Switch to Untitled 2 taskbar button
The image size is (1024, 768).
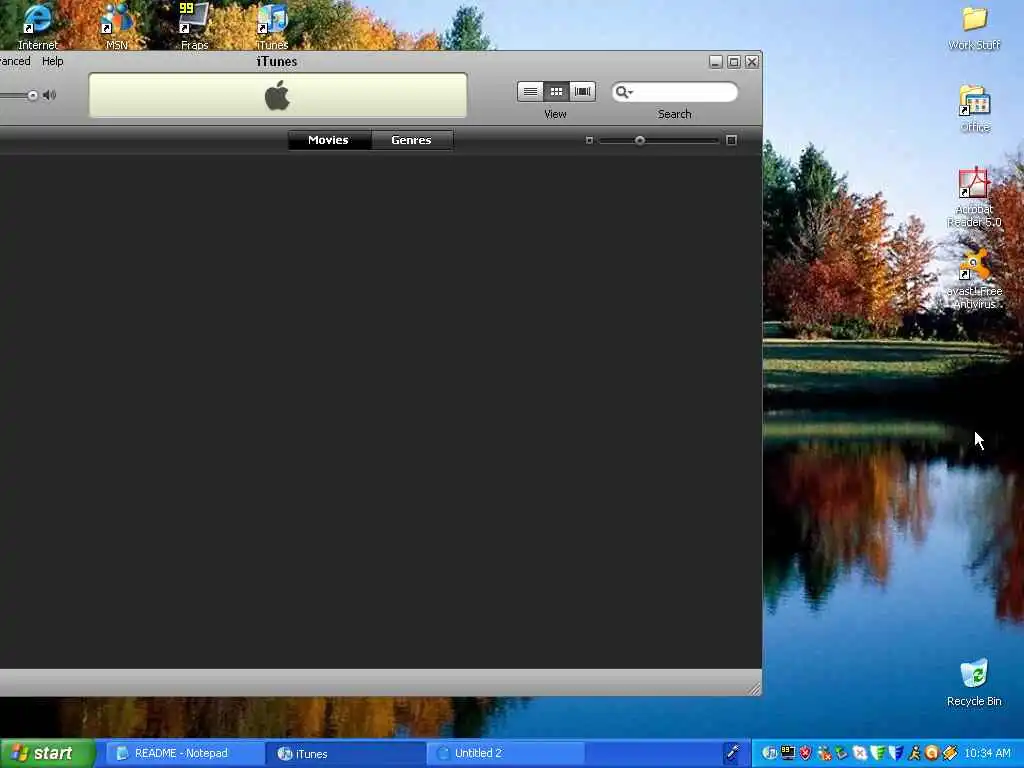point(505,754)
